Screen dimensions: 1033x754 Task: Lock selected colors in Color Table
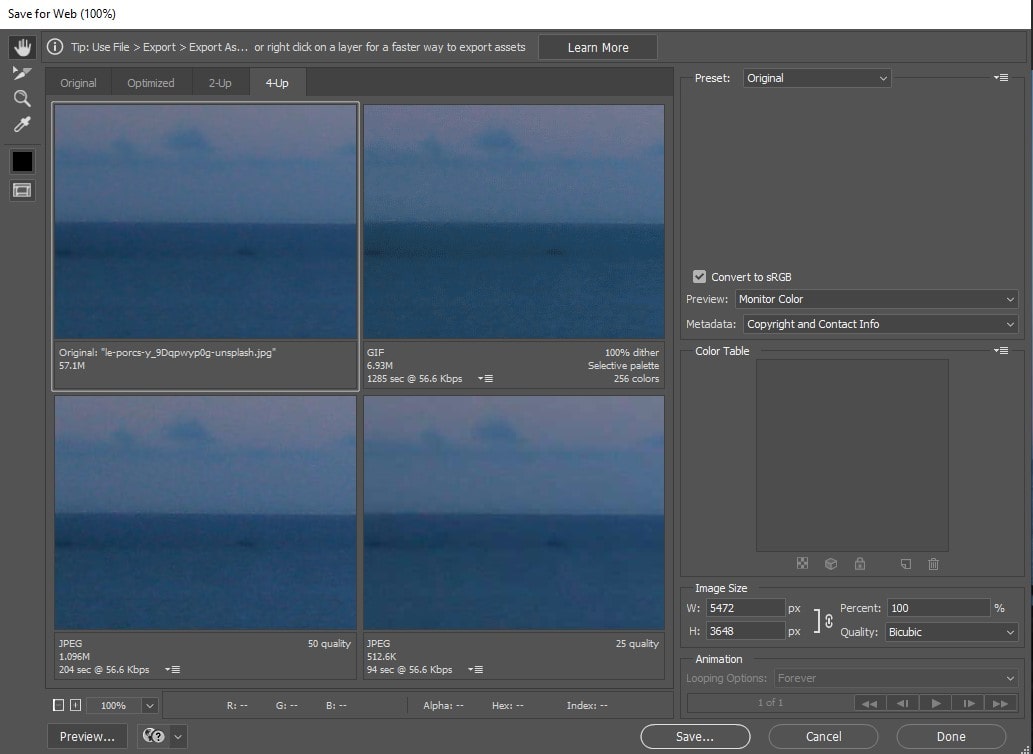(860, 564)
